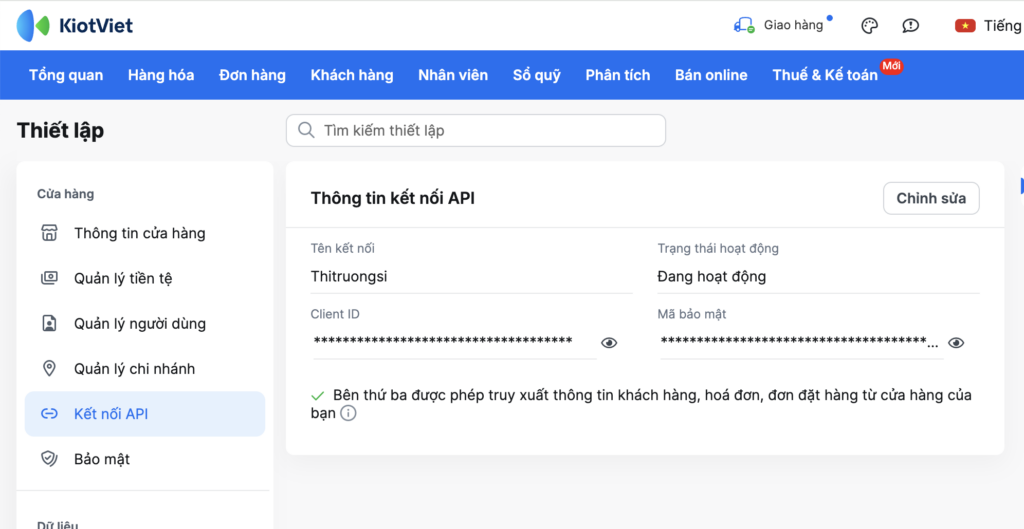
Task: Open the Tổng quan overview menu
Action: click(x=66, y=75)
